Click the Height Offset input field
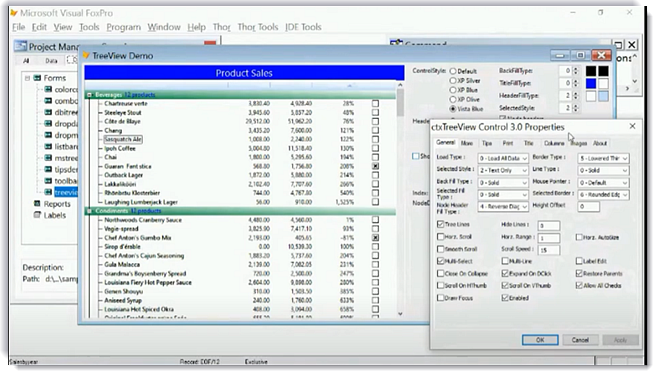Screen dimensions: 653x372 click(588, 206)
